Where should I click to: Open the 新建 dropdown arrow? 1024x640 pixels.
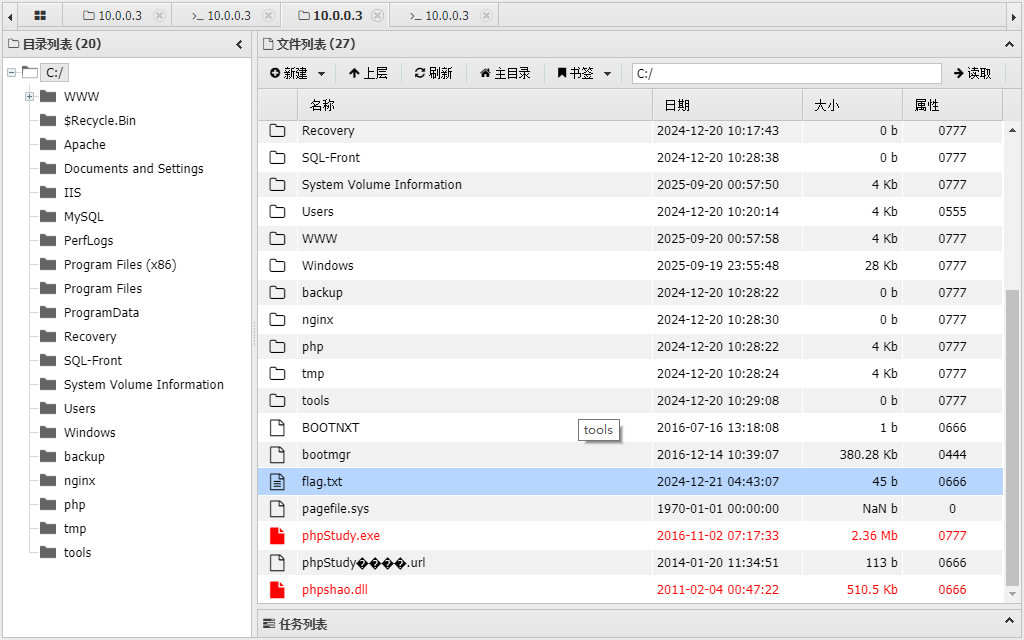tap(321, 74)
